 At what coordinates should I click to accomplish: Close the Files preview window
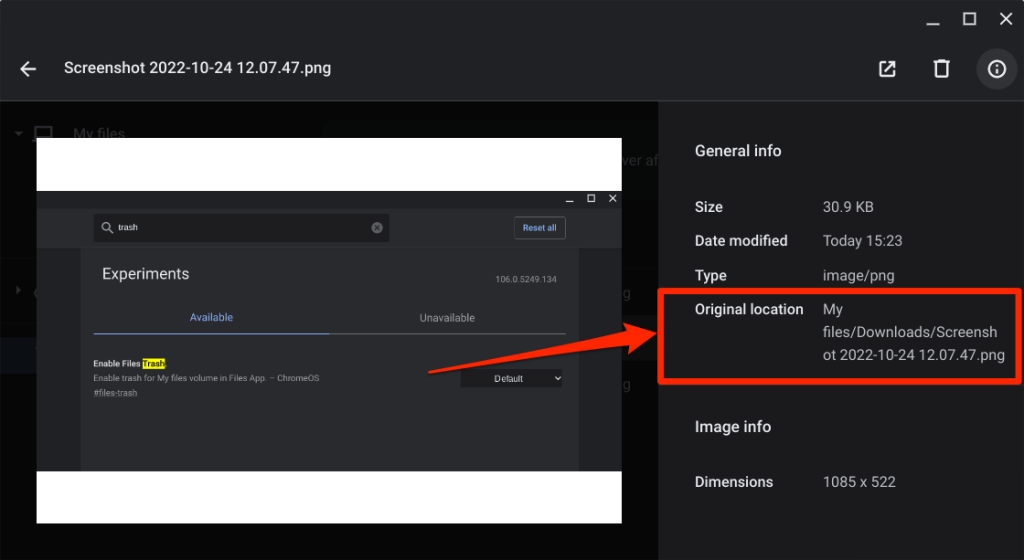1005,18
